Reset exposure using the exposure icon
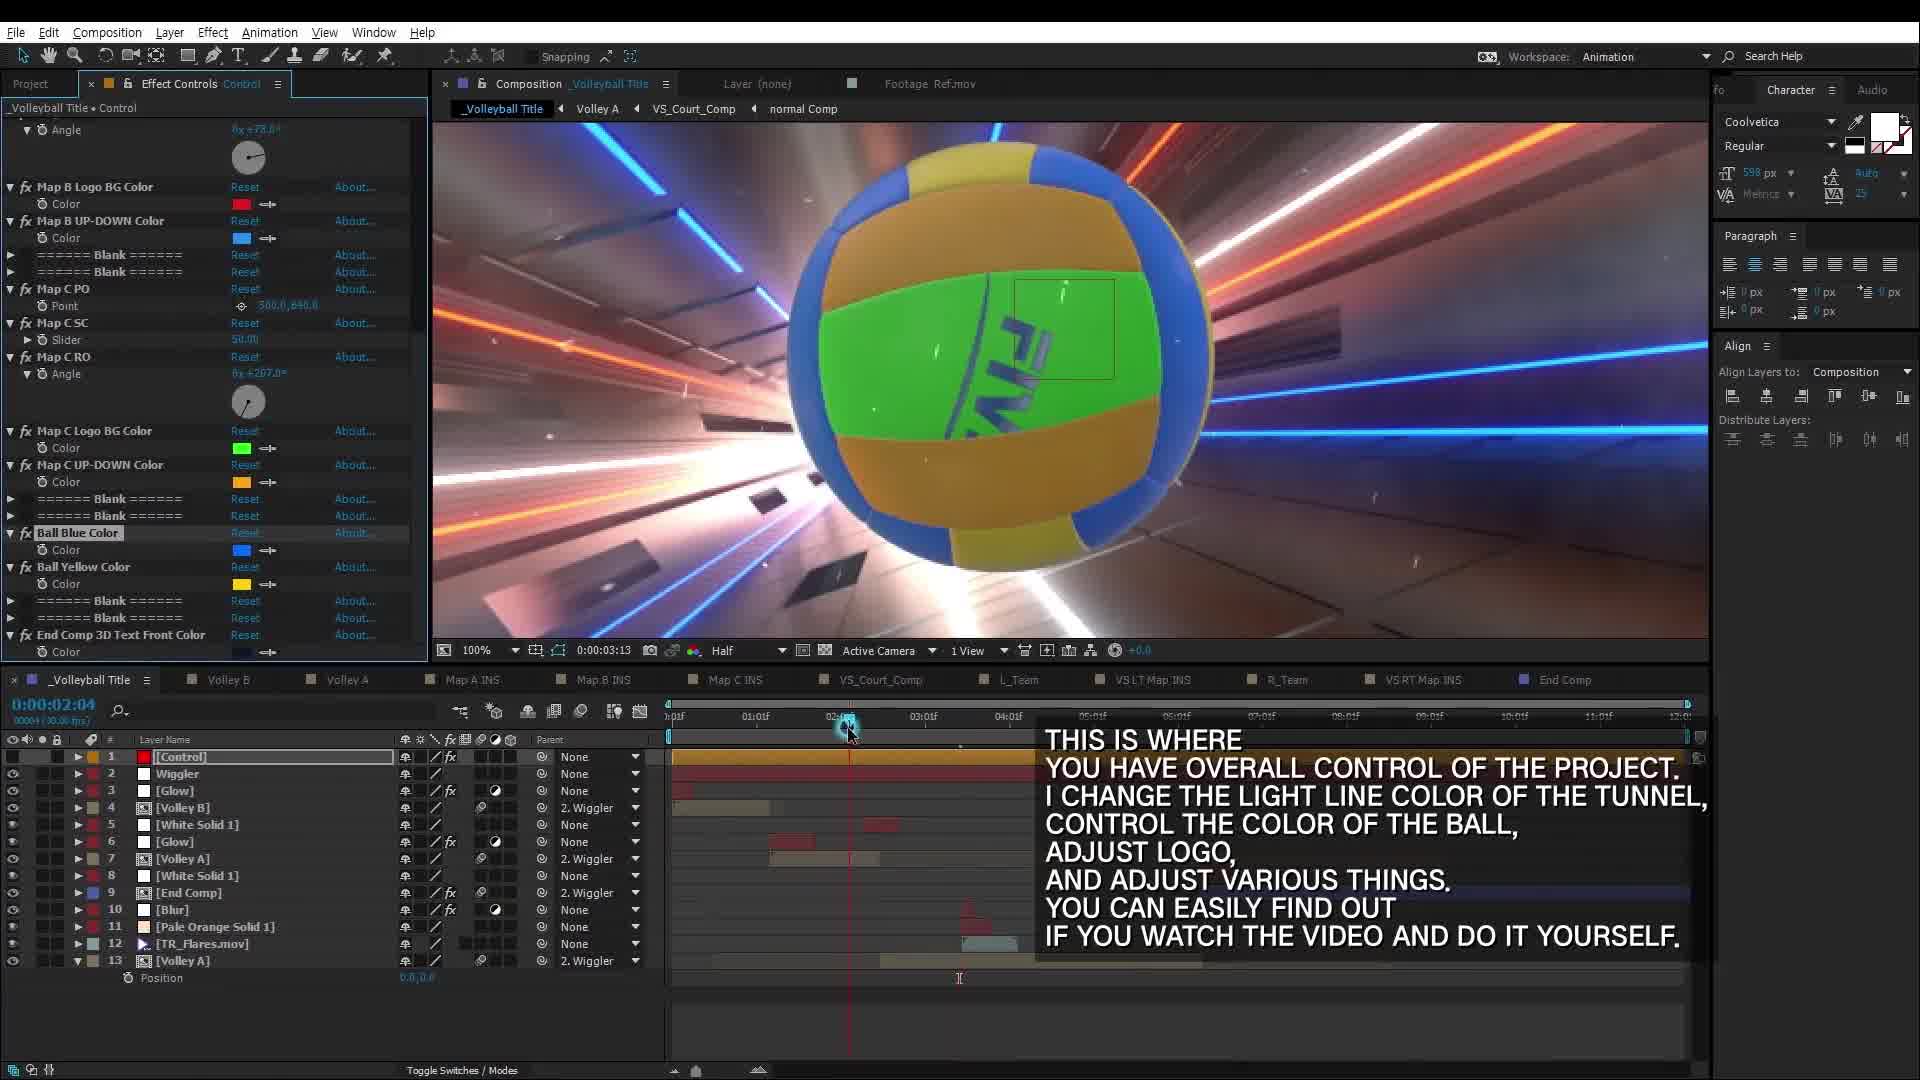The image size is (1920, 1080). pyautogui.click(x=1115, y=650)
